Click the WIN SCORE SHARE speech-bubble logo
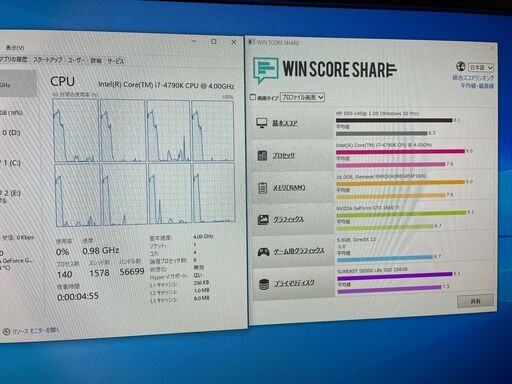Screen dimensions: 512x384 tap(265, 70)
